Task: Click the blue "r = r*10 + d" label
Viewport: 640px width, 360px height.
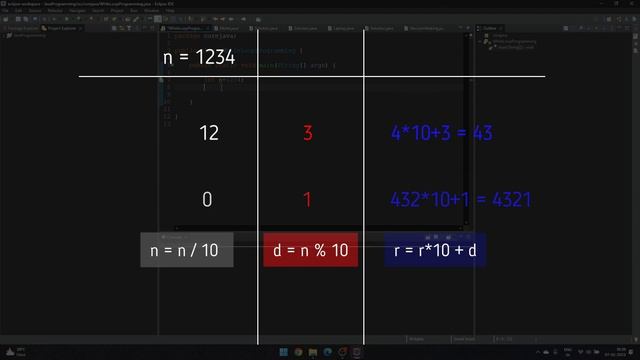Action: pos(435,250)
